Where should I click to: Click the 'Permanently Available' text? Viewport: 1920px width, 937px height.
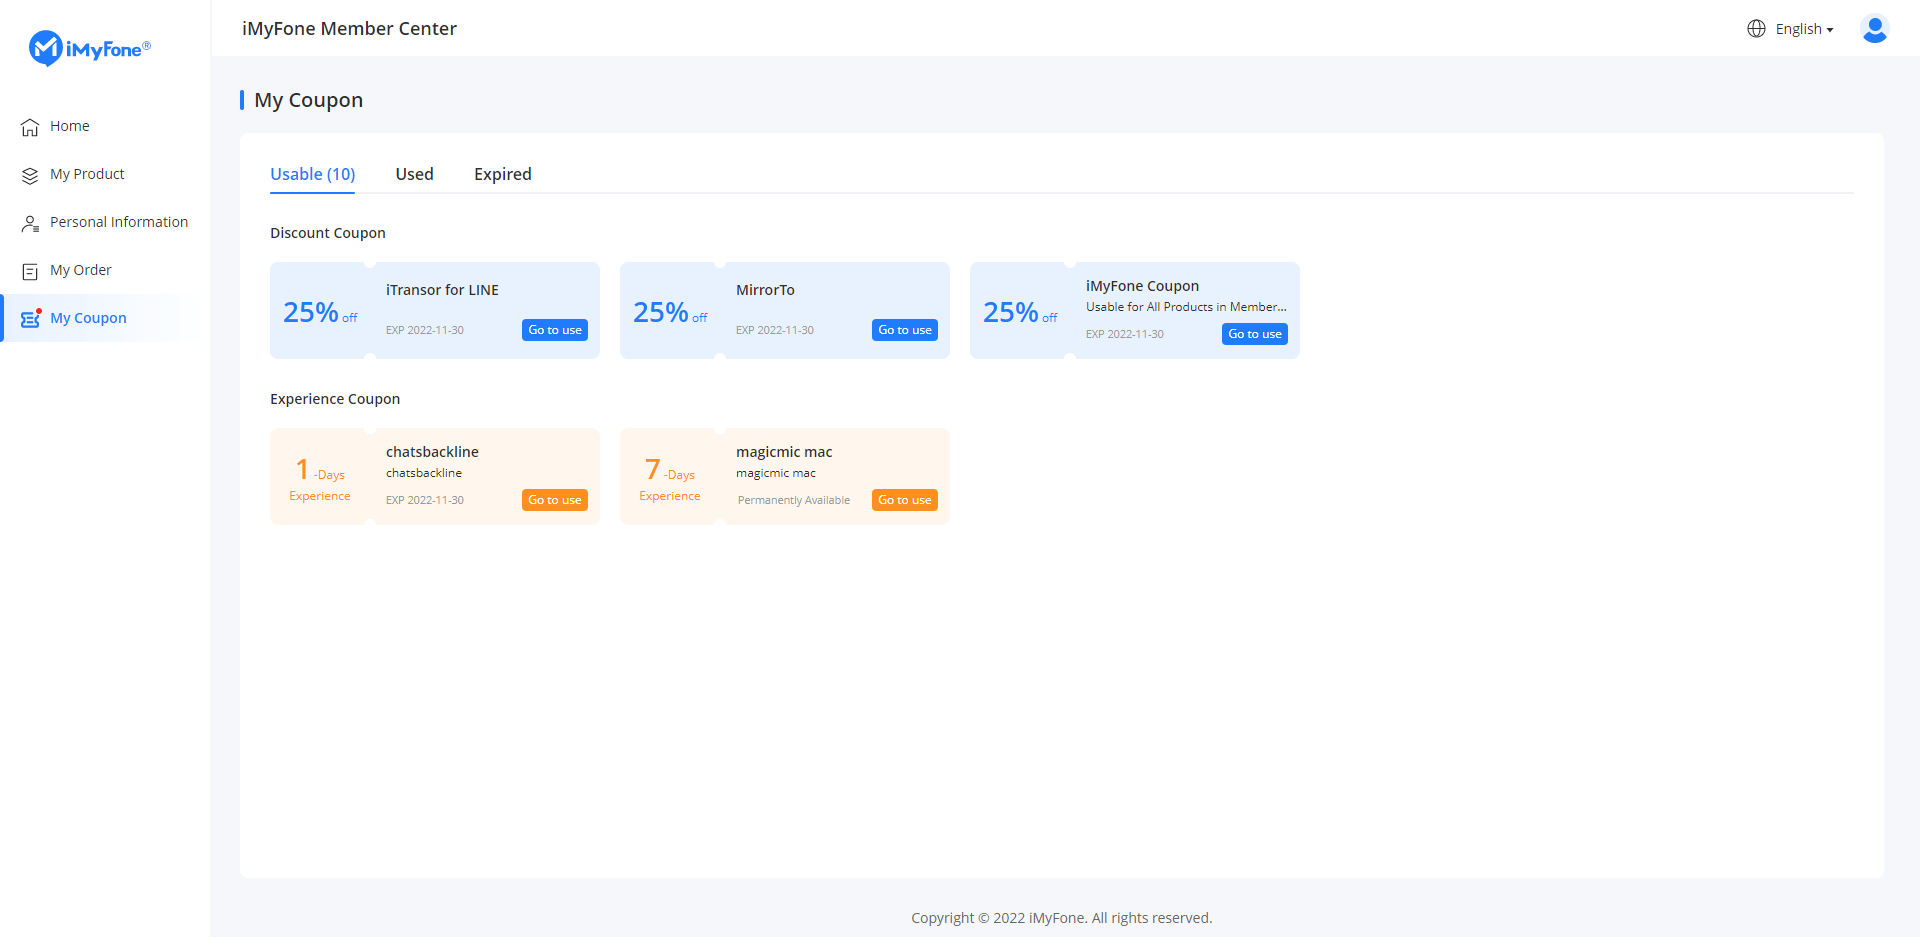794,500
